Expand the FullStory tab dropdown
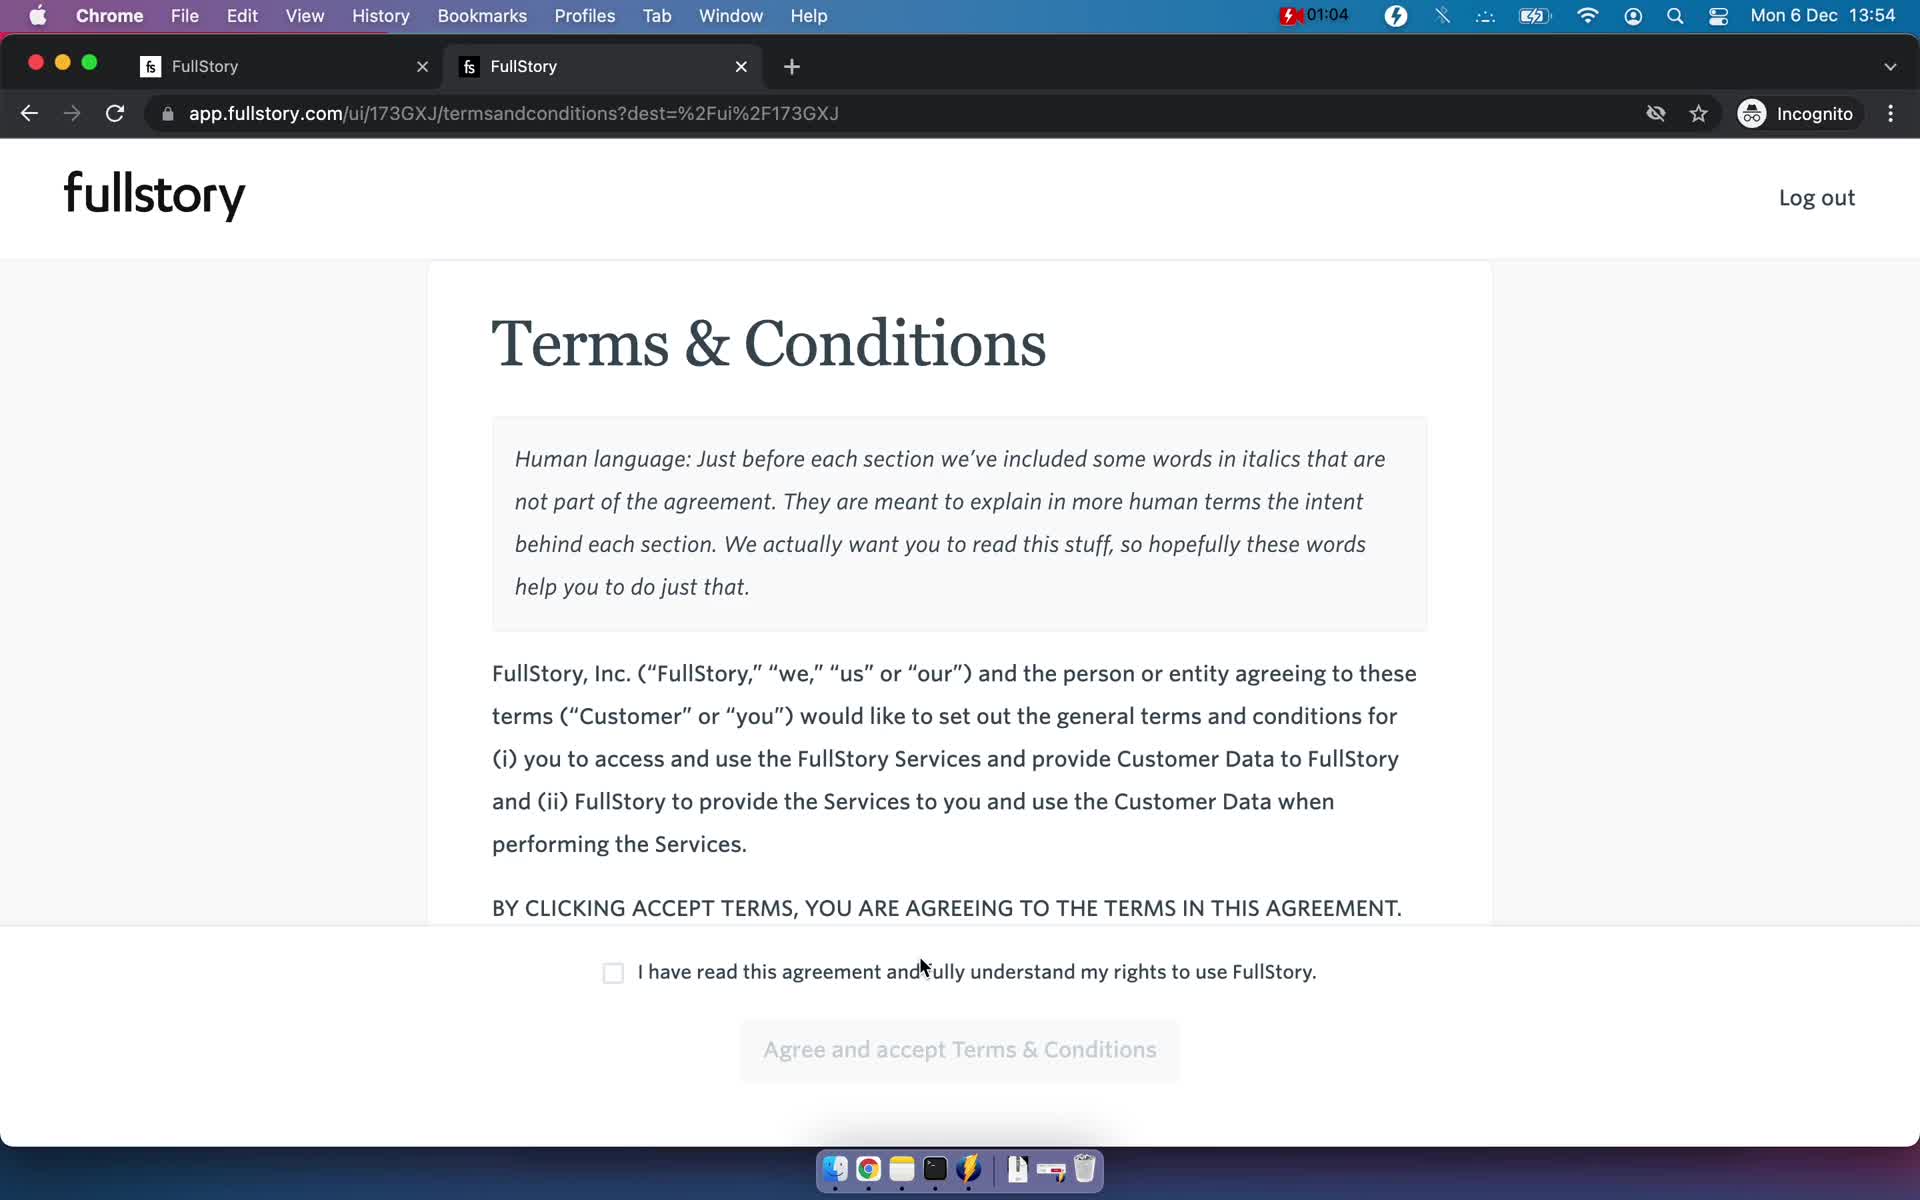This screenshot has height=1200, width=1920. [1890, 65]
